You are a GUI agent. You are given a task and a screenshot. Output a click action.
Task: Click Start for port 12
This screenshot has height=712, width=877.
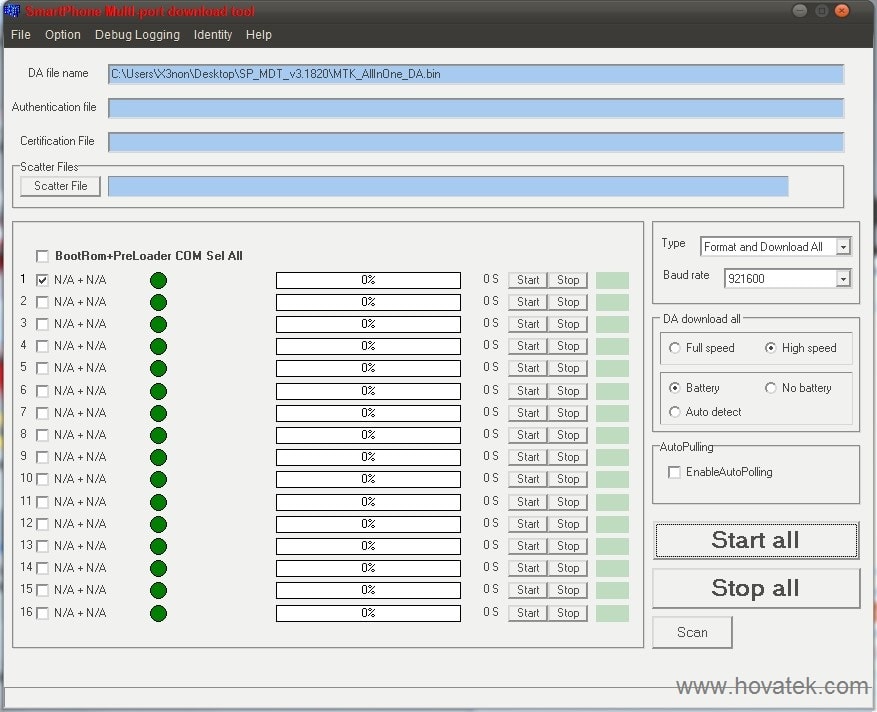coord(528,524)
